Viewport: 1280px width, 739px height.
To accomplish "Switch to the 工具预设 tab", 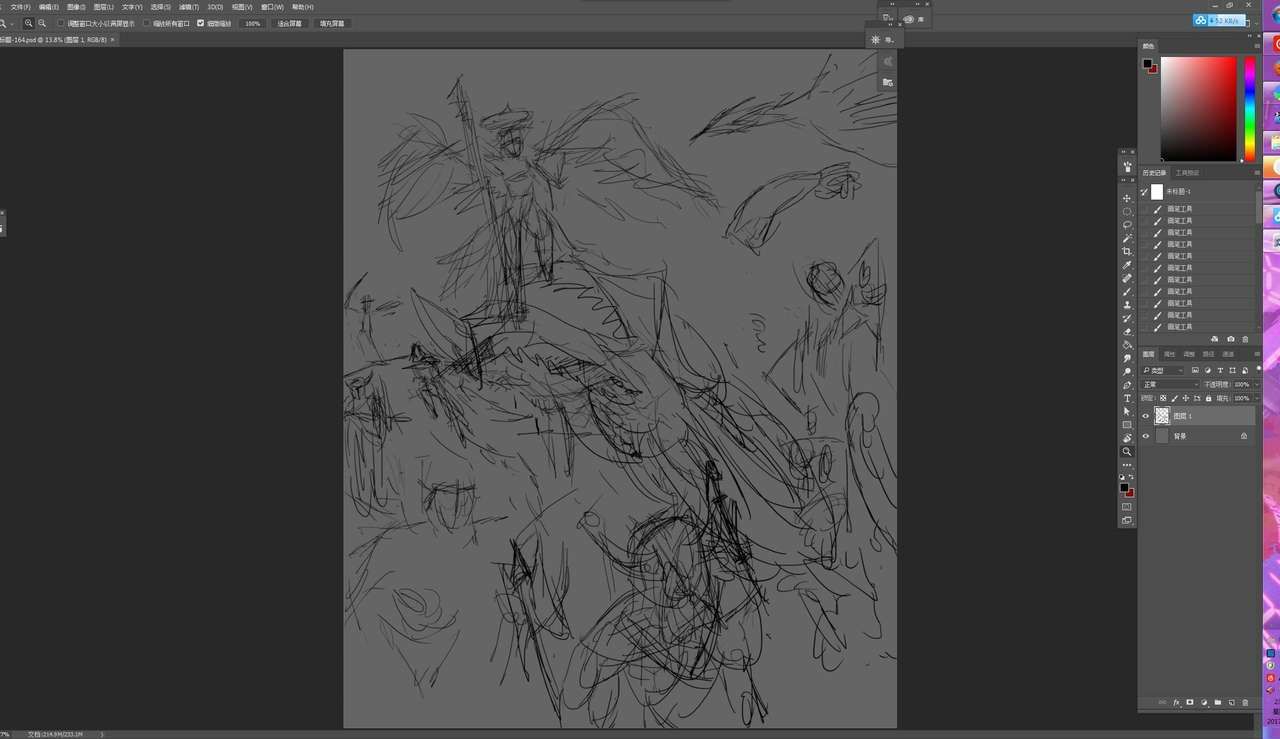I will pyautogui.click(x=1187, y=173).
